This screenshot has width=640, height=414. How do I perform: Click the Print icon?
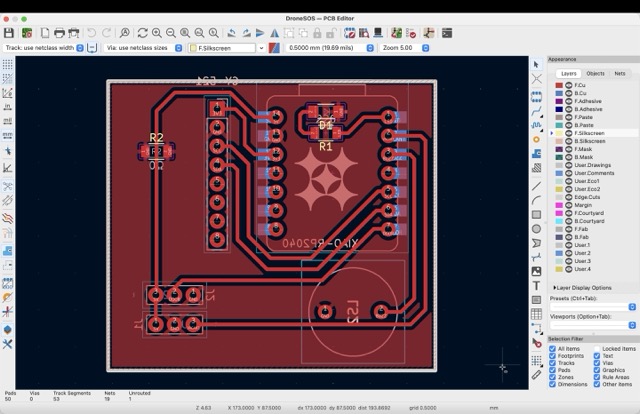tap(59, 33)
